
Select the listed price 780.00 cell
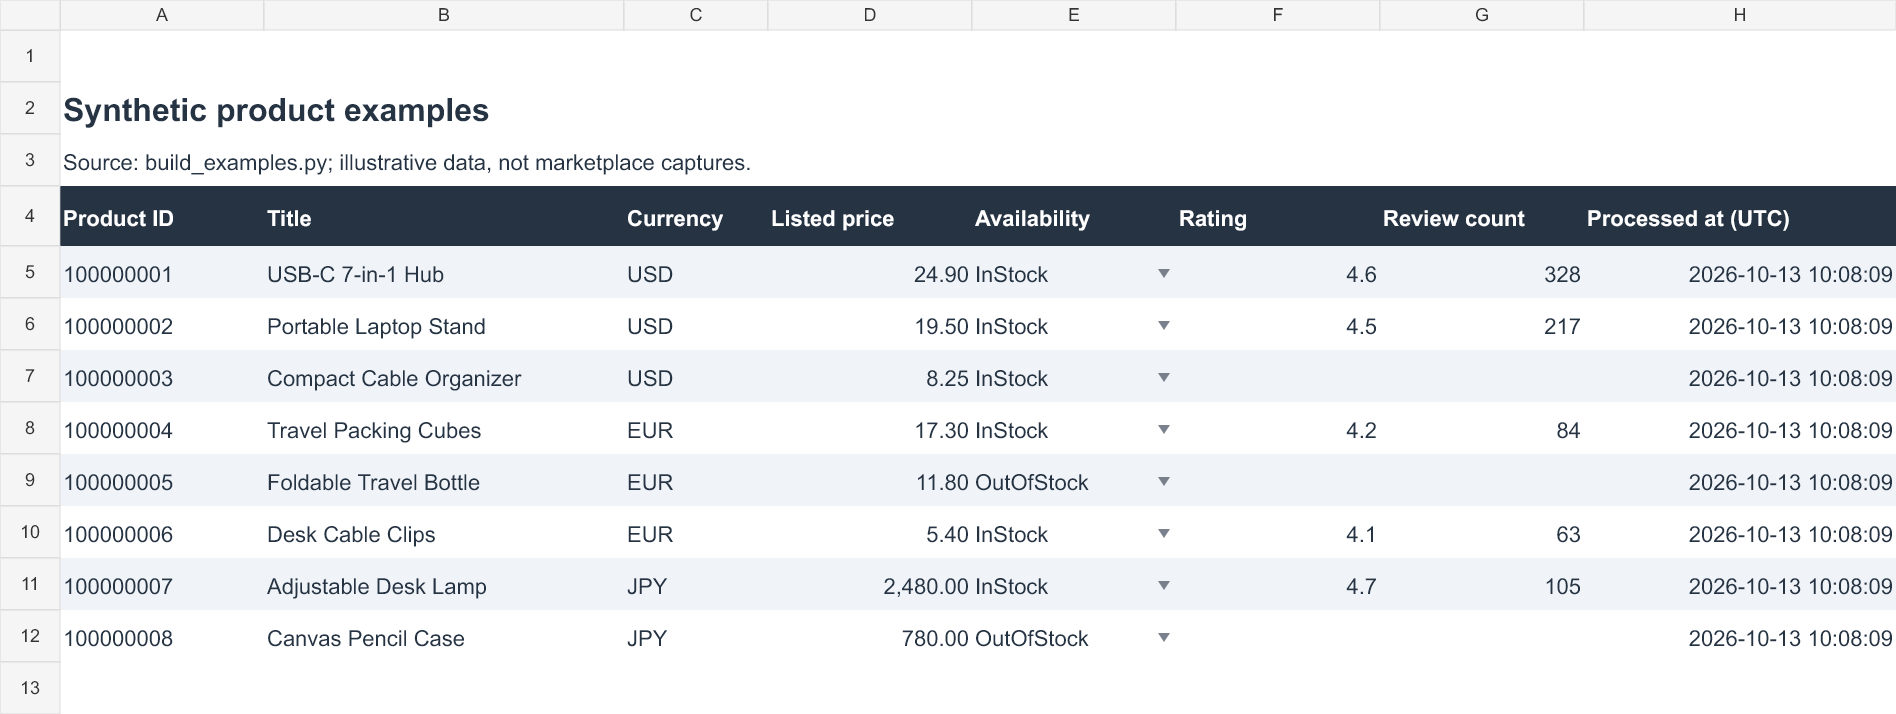coord(870,638)
